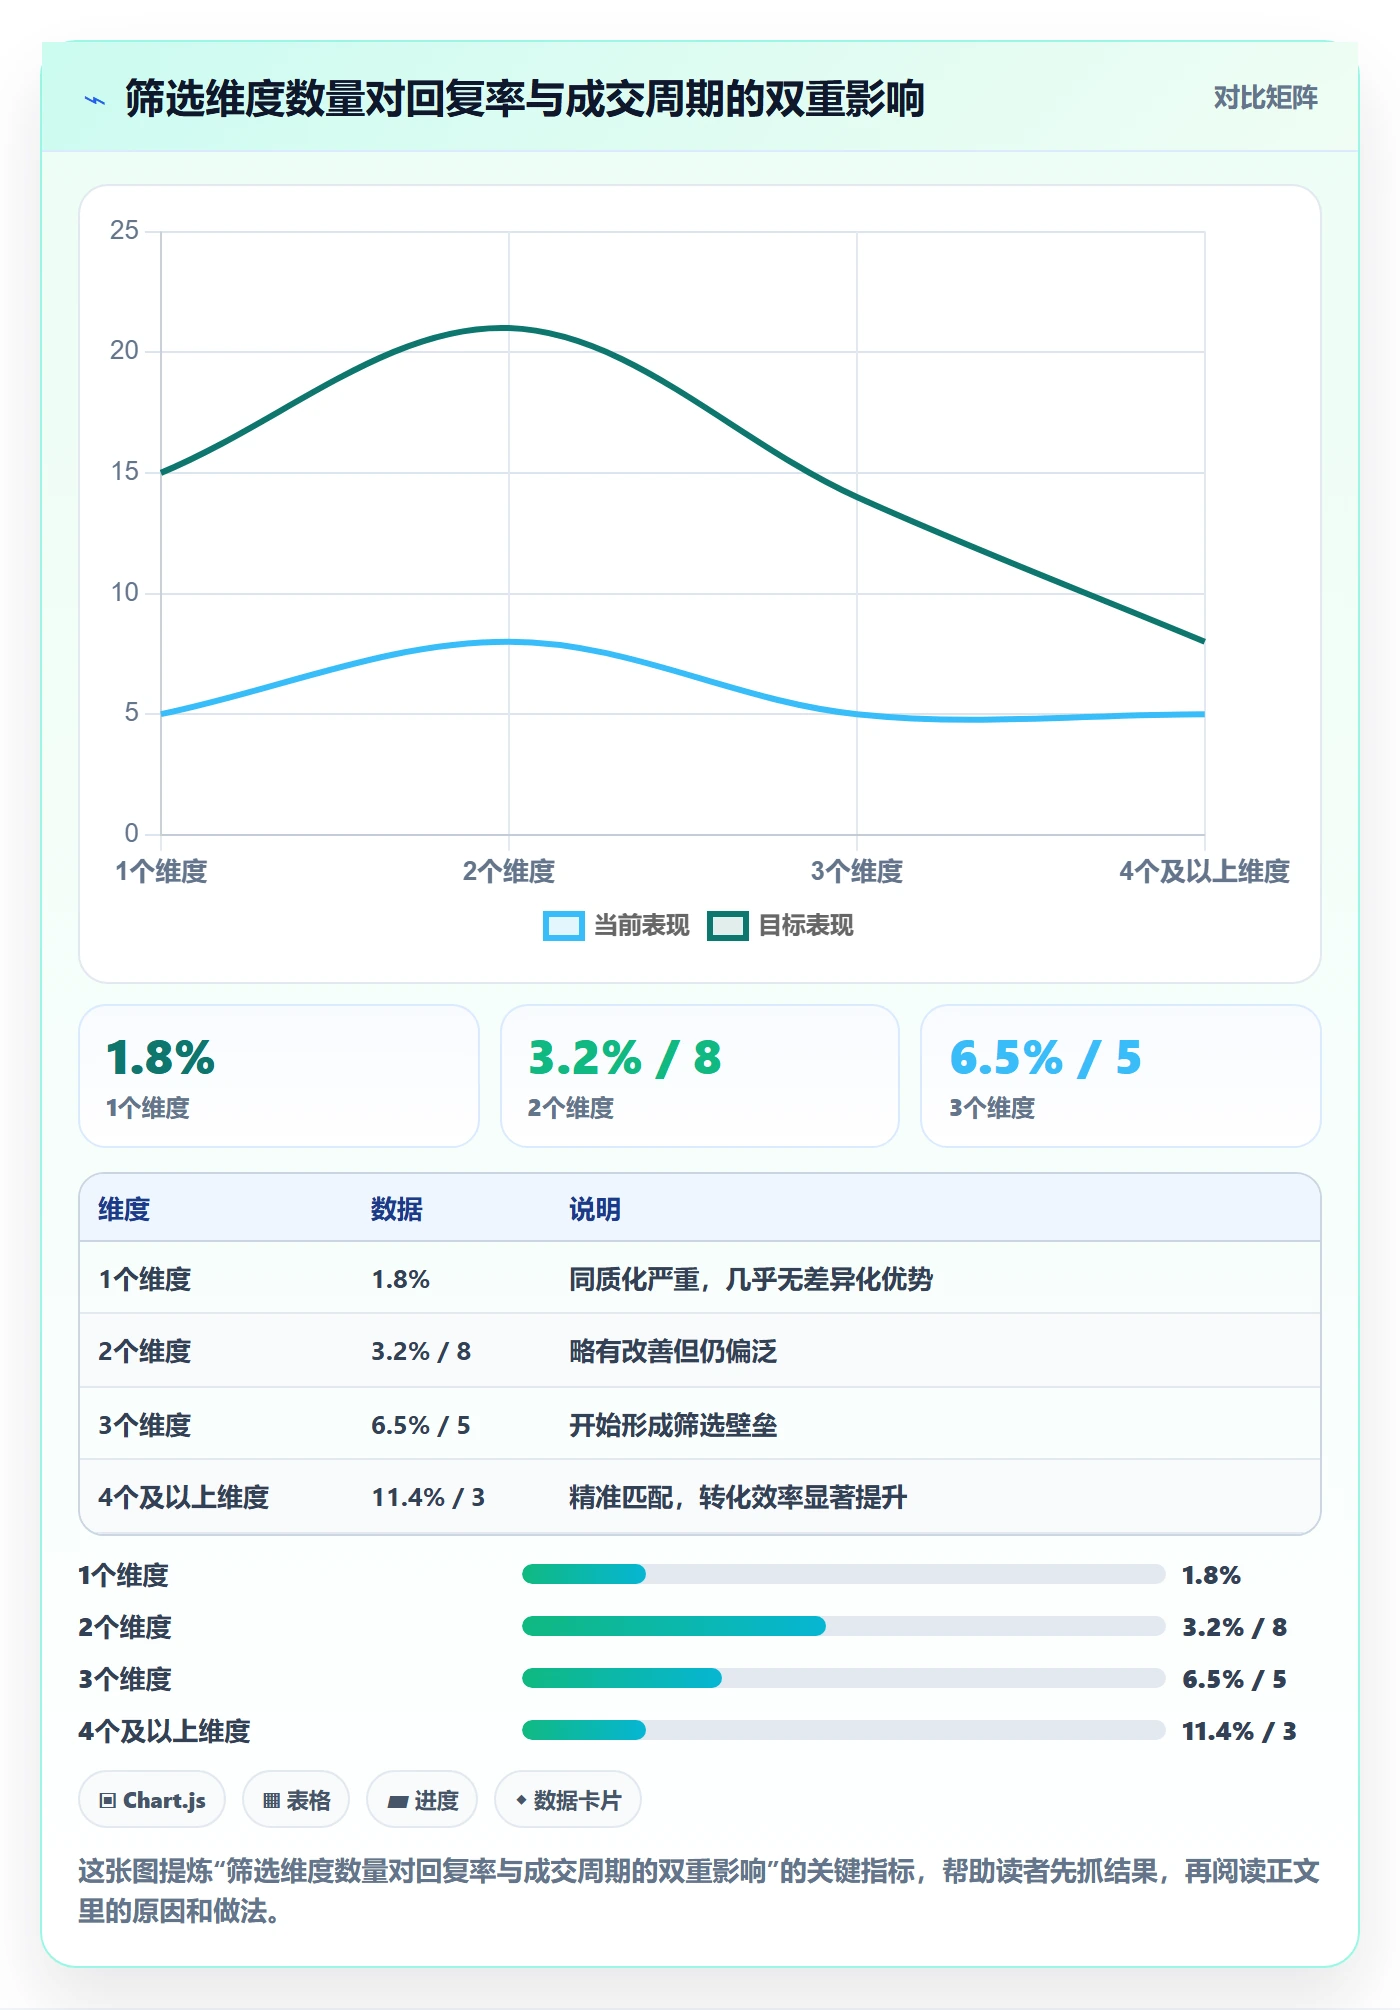
Task: Click the chart title 筛选维度数量对回复率与成交周期的双重影响
Action: [525, 99]
